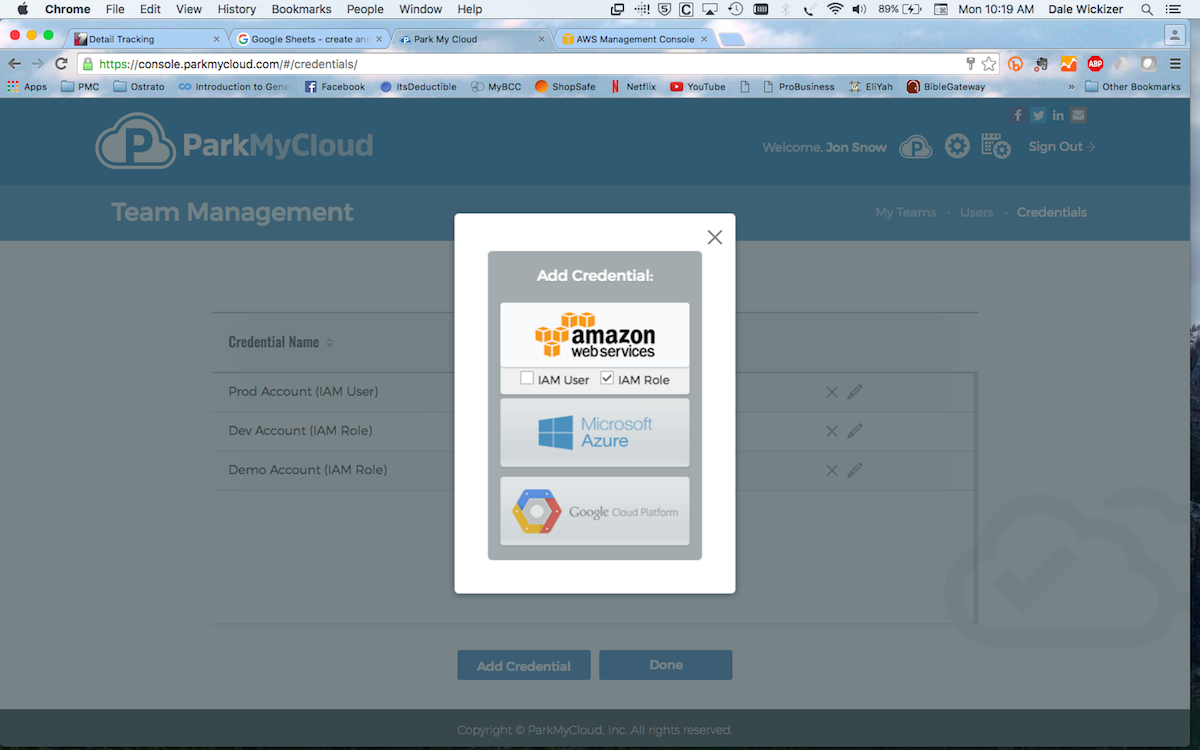Open the Other Bookmarks folder
Viewport: 1200px width, 750px height.
1133,87
